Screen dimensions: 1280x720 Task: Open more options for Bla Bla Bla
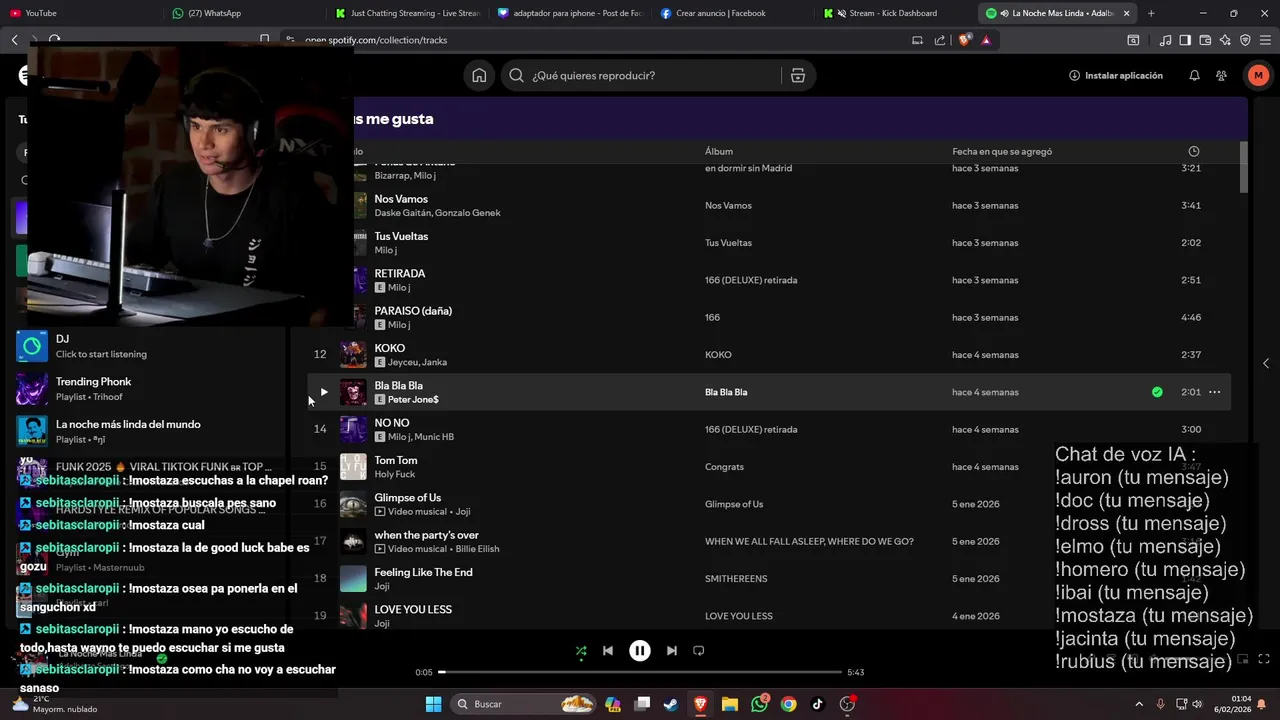click(1214, 392)
